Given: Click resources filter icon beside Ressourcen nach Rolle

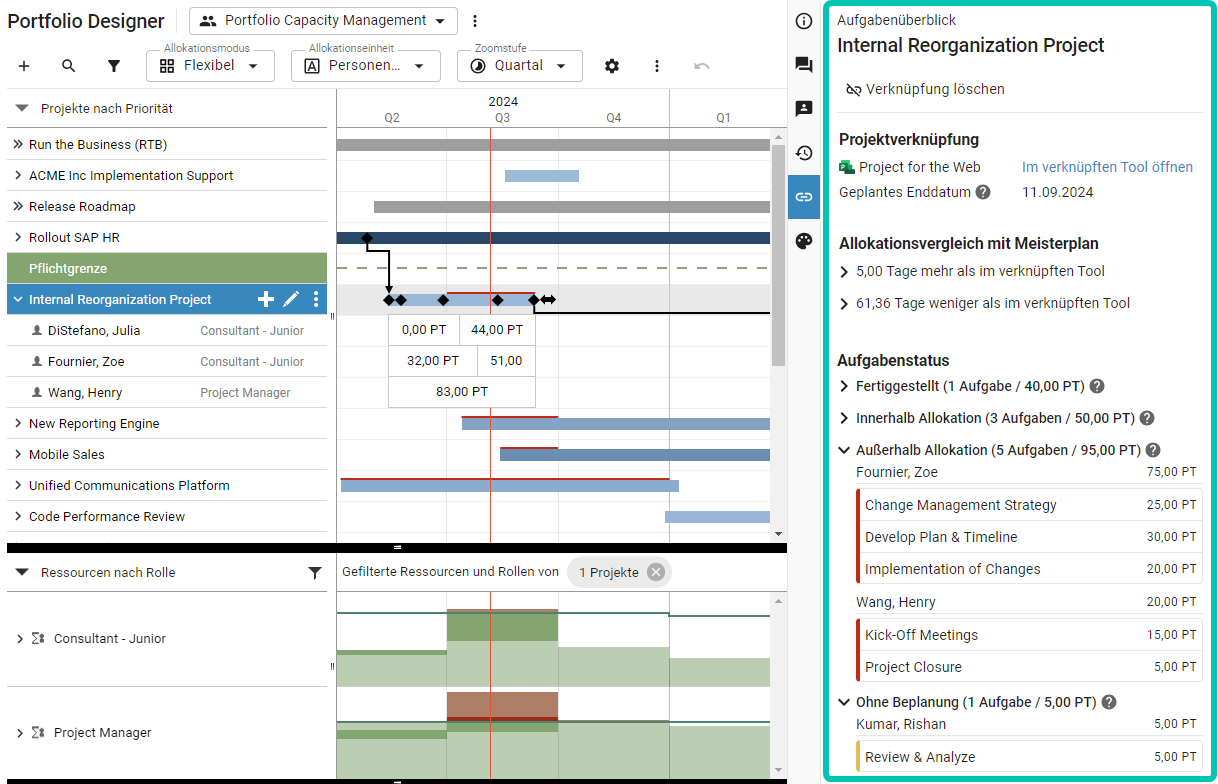Looking at the screenshot, I should point(315,573).
